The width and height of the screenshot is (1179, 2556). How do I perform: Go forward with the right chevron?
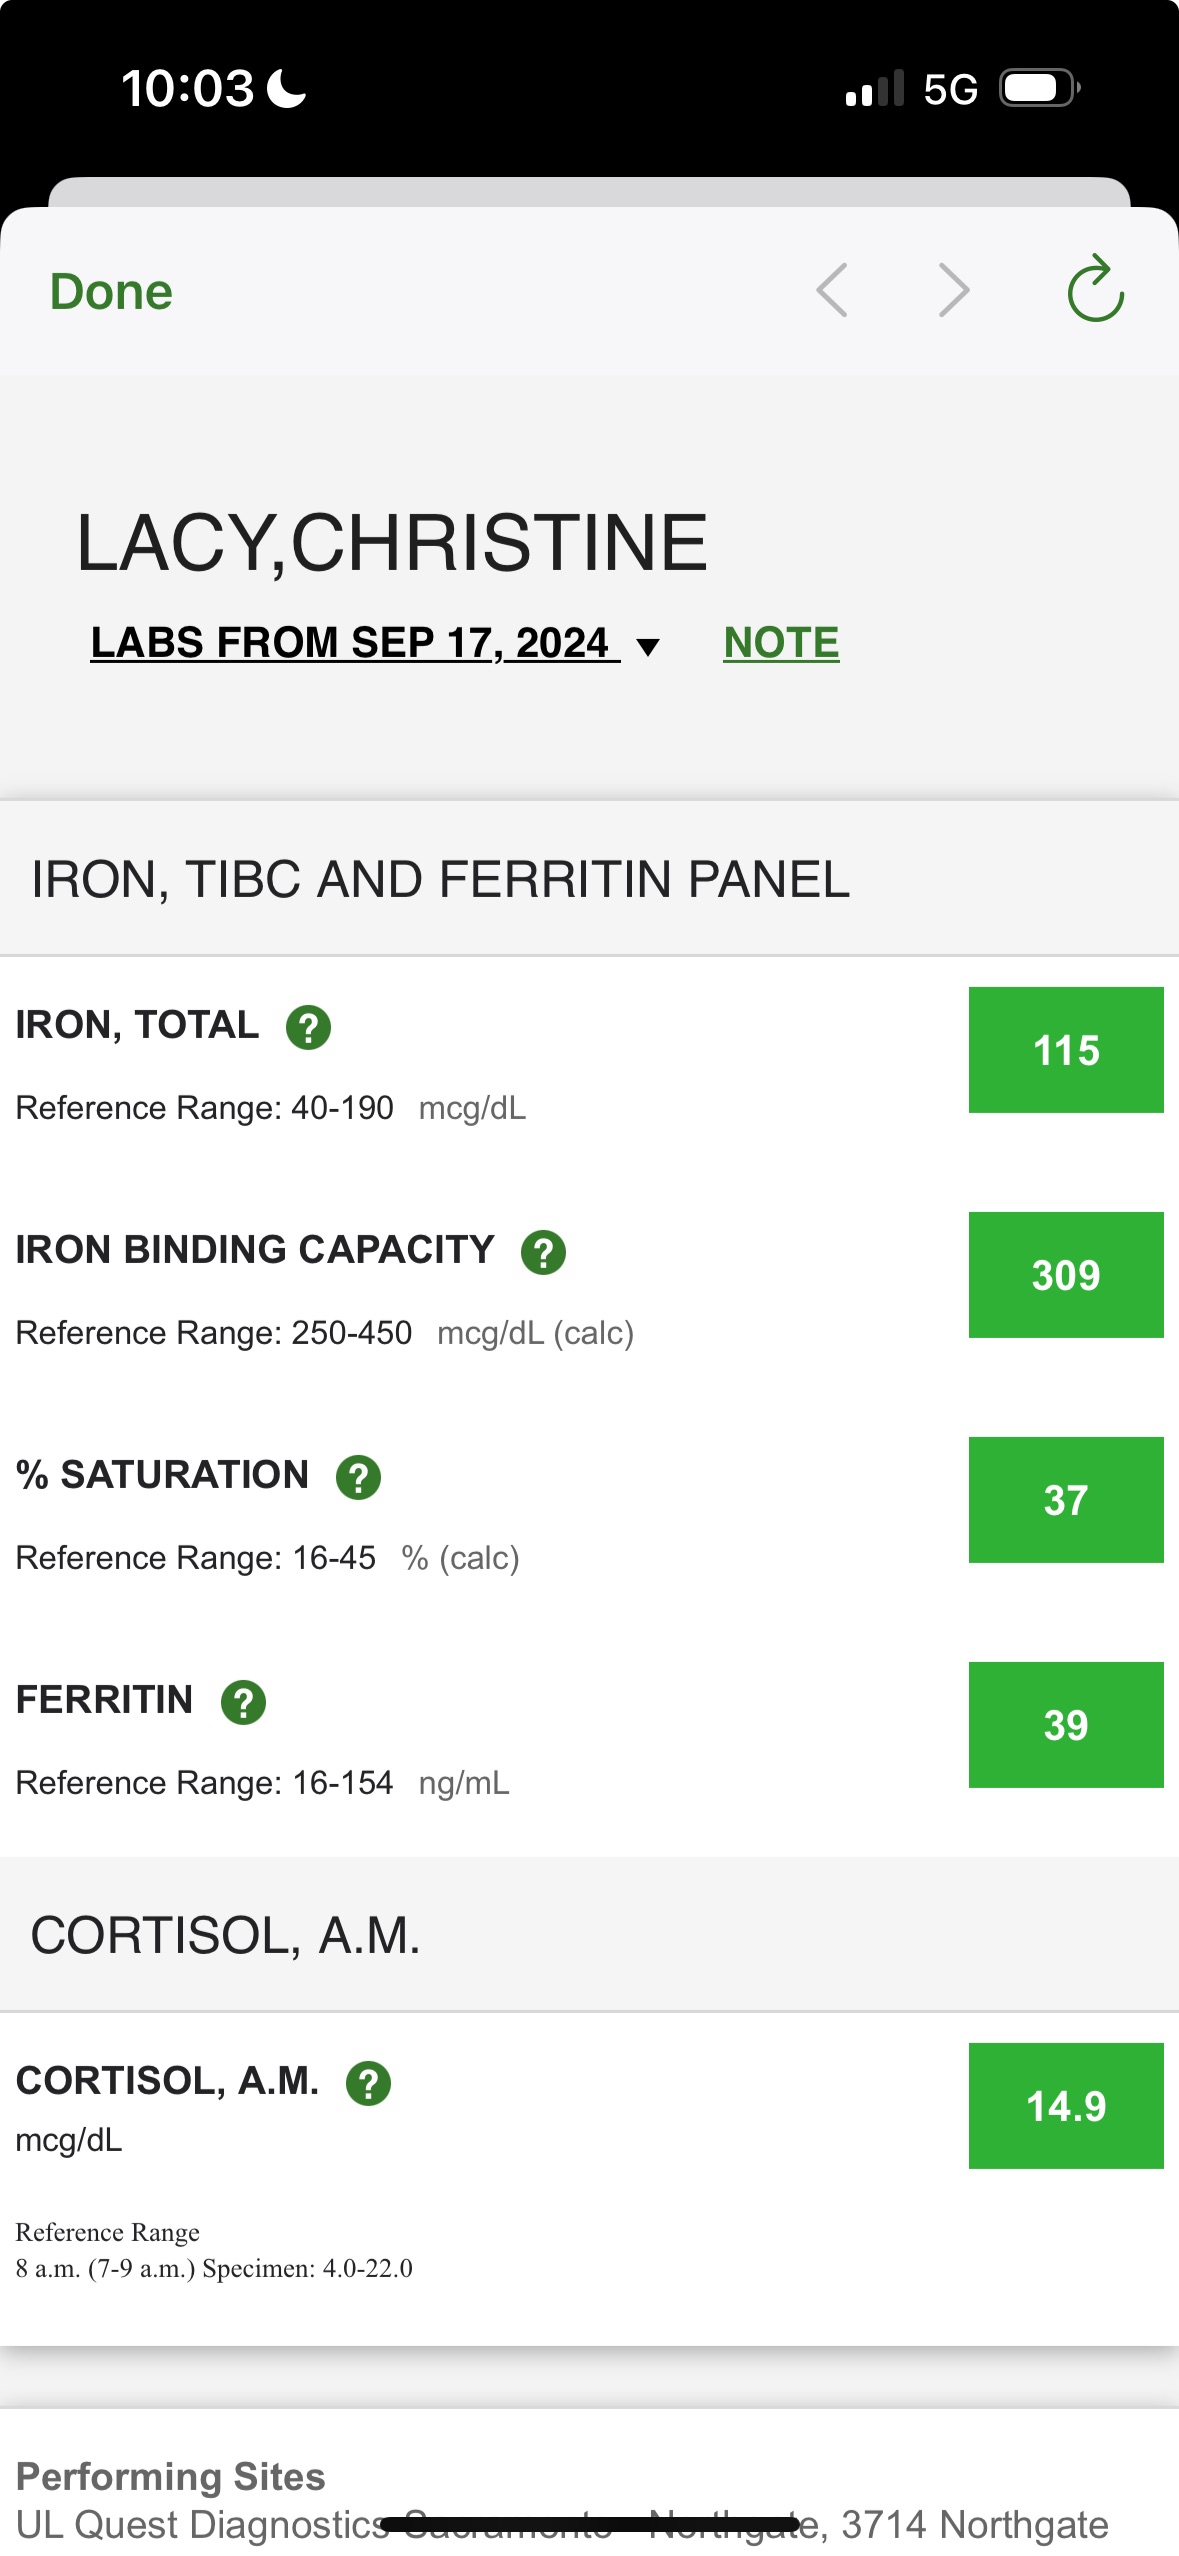[x=954, y=291]
